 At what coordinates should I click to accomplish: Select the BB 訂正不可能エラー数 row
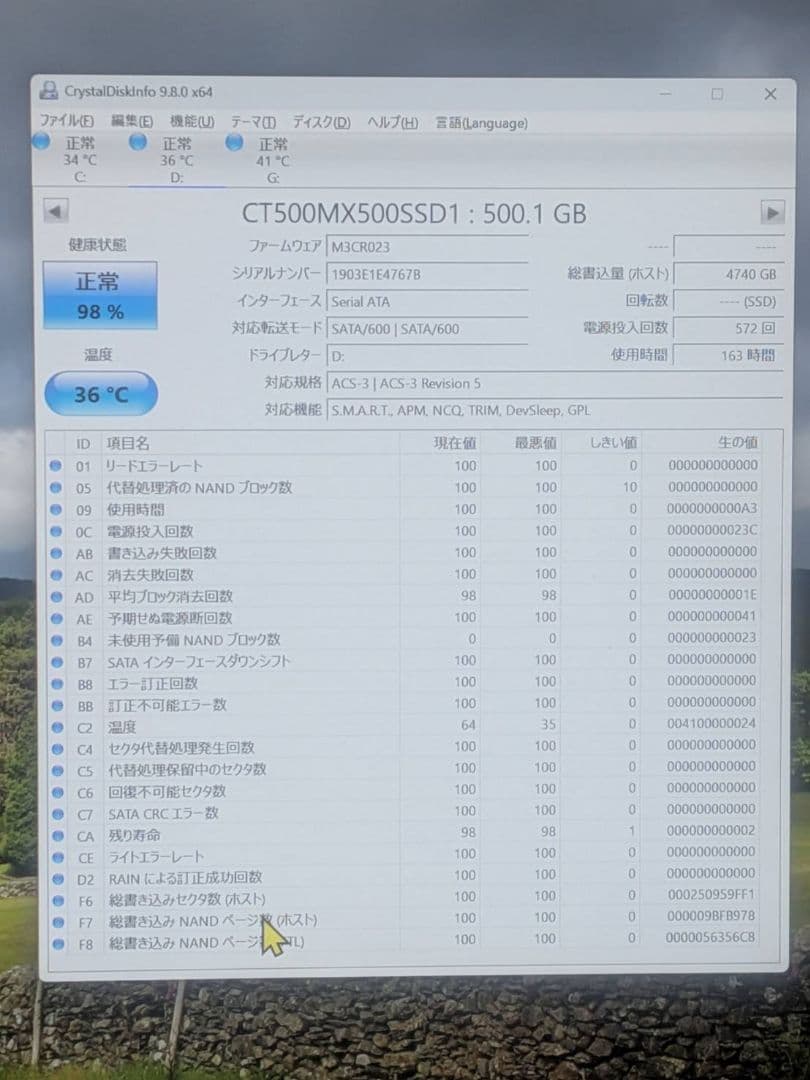405,704
